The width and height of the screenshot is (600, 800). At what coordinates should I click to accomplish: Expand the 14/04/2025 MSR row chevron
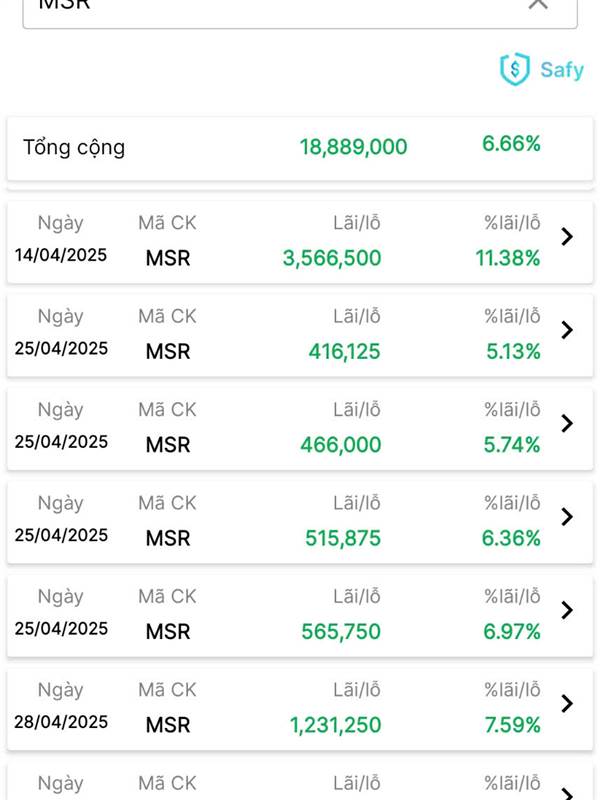pyautogui.click(x=567, y=237)
